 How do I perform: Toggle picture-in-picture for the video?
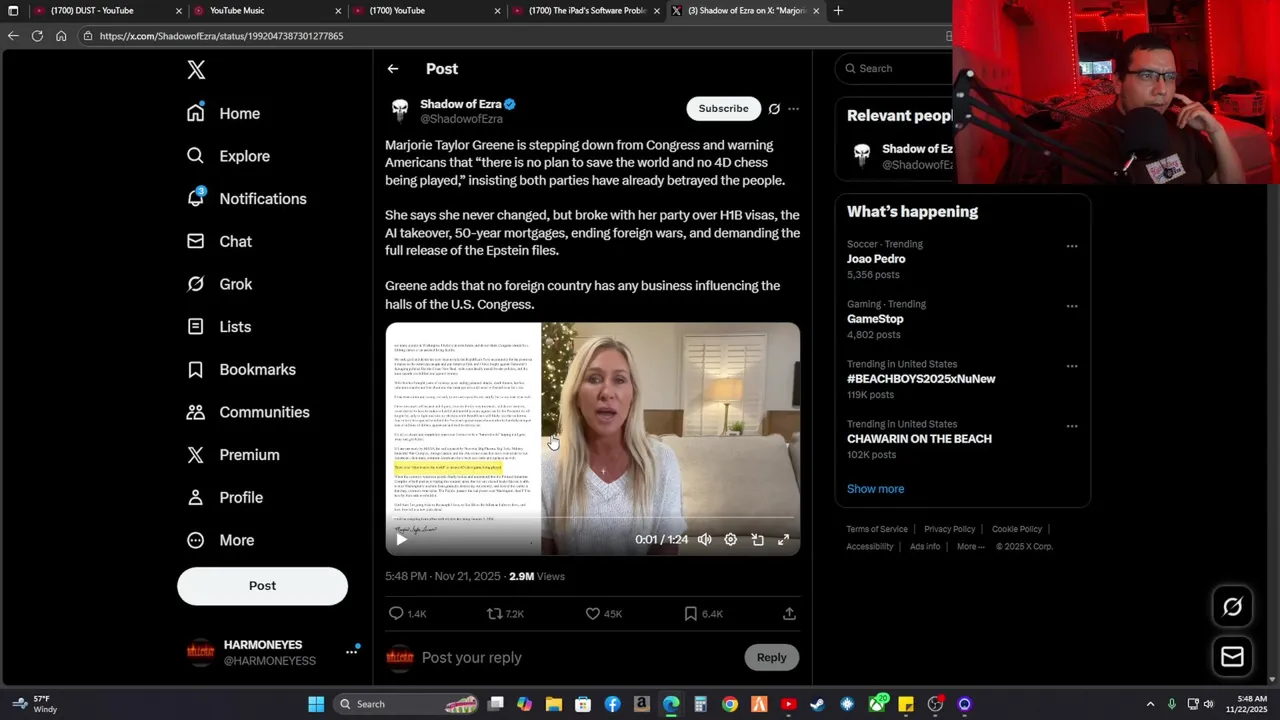click(x=757, y=539)
